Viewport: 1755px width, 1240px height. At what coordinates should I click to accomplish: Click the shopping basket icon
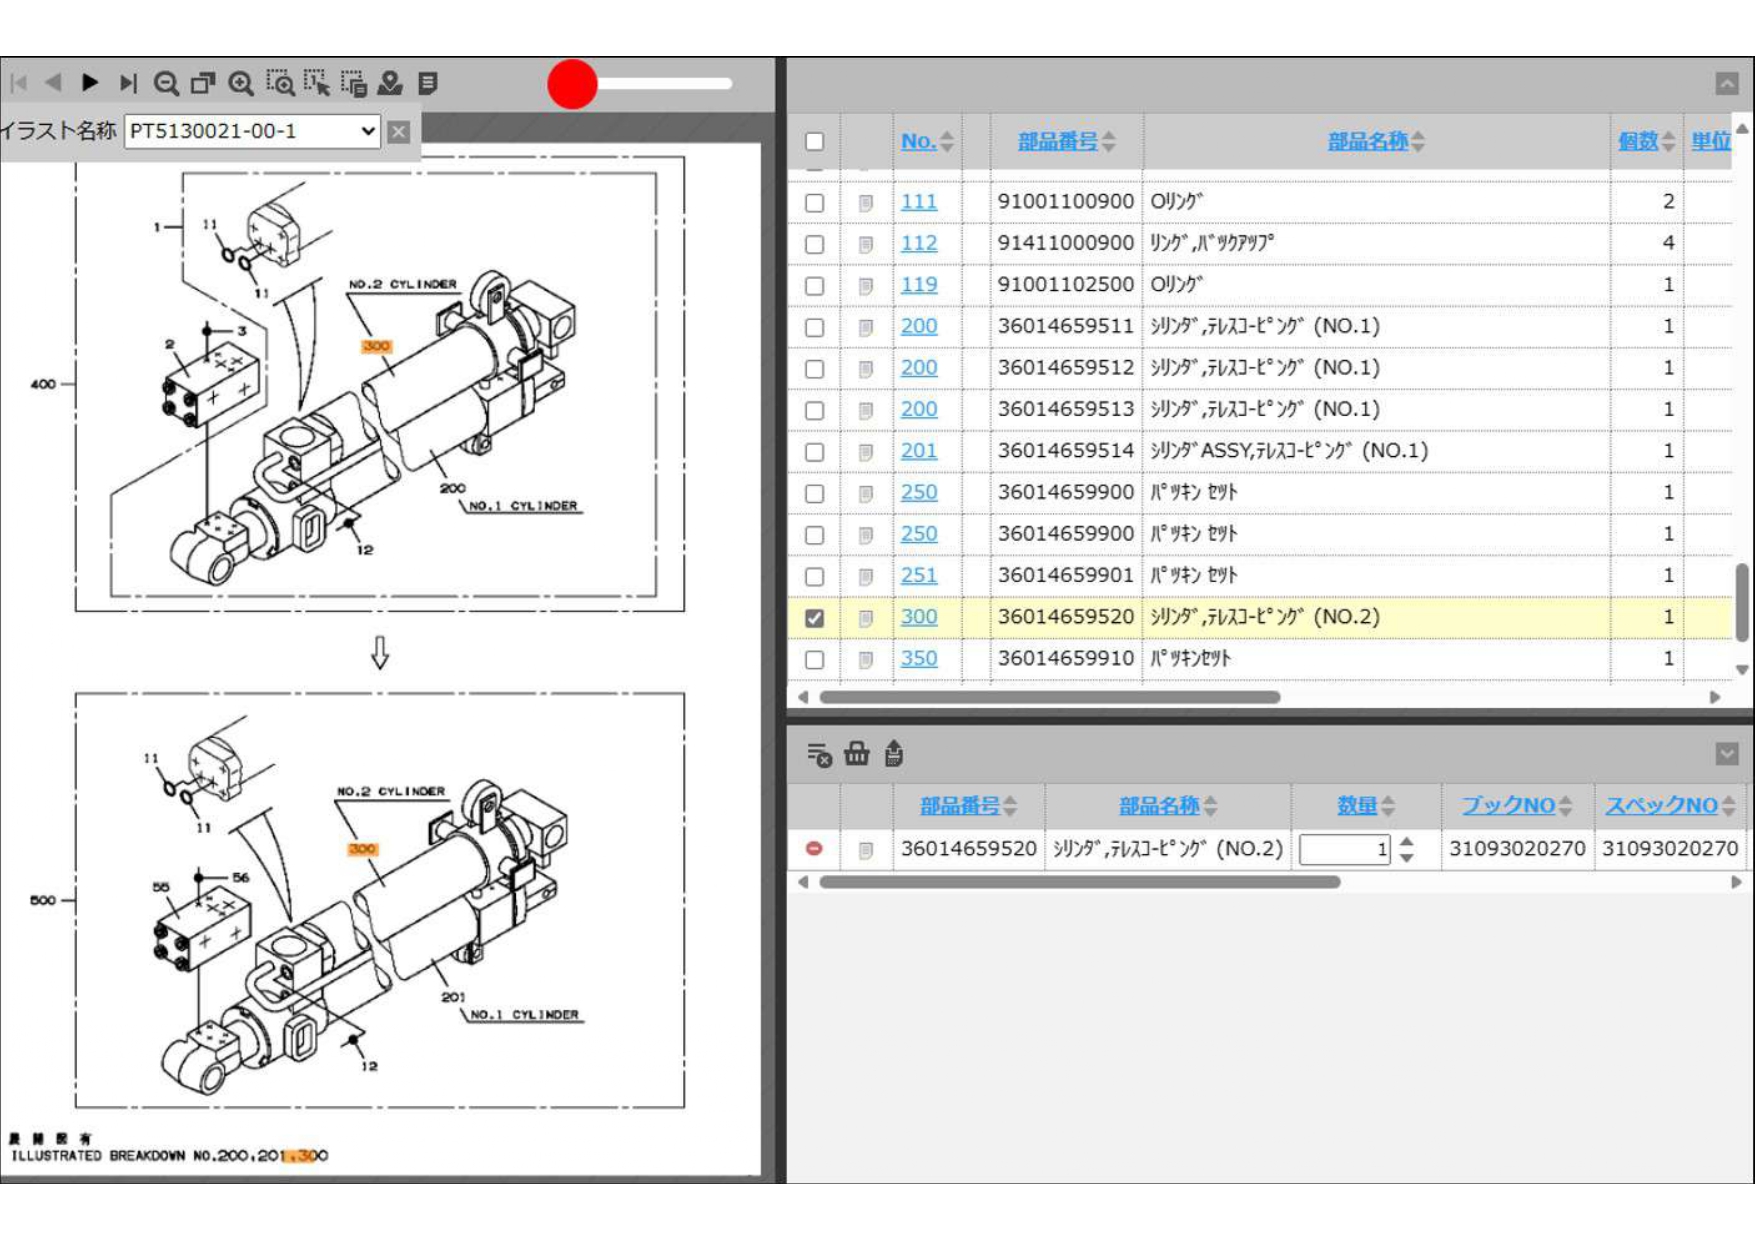point(857,754)
